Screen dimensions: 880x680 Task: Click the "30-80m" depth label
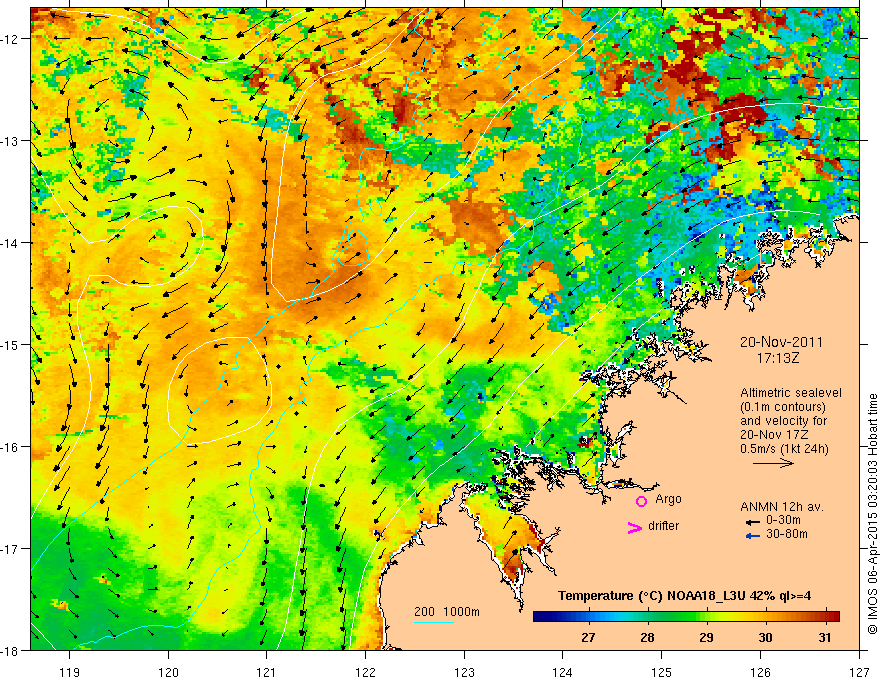(787, 534)
